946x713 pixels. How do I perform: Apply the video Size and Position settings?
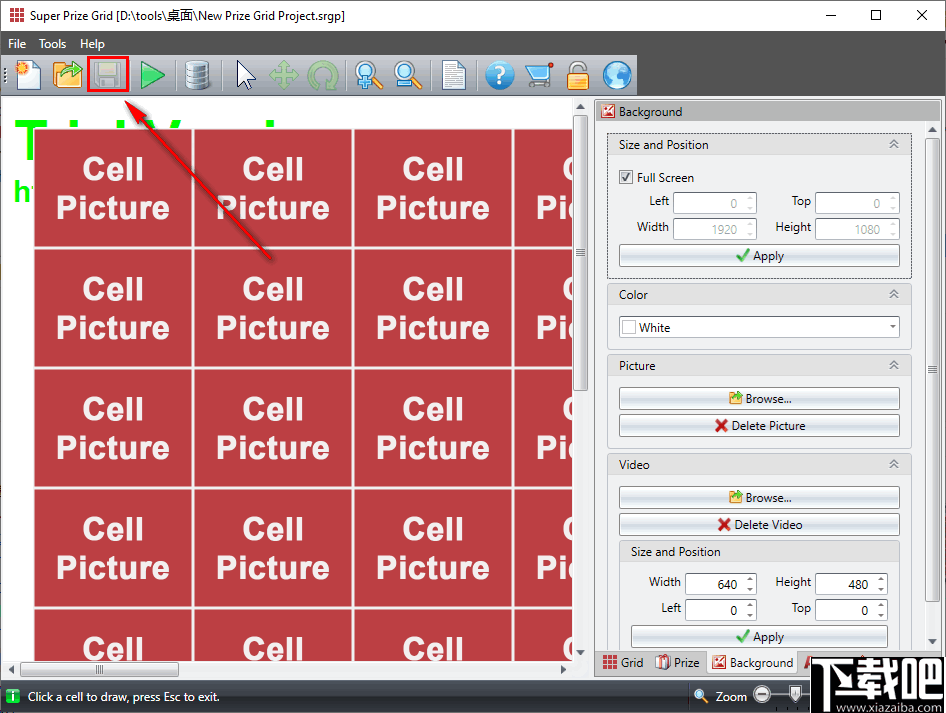click(x=759, y=636)
